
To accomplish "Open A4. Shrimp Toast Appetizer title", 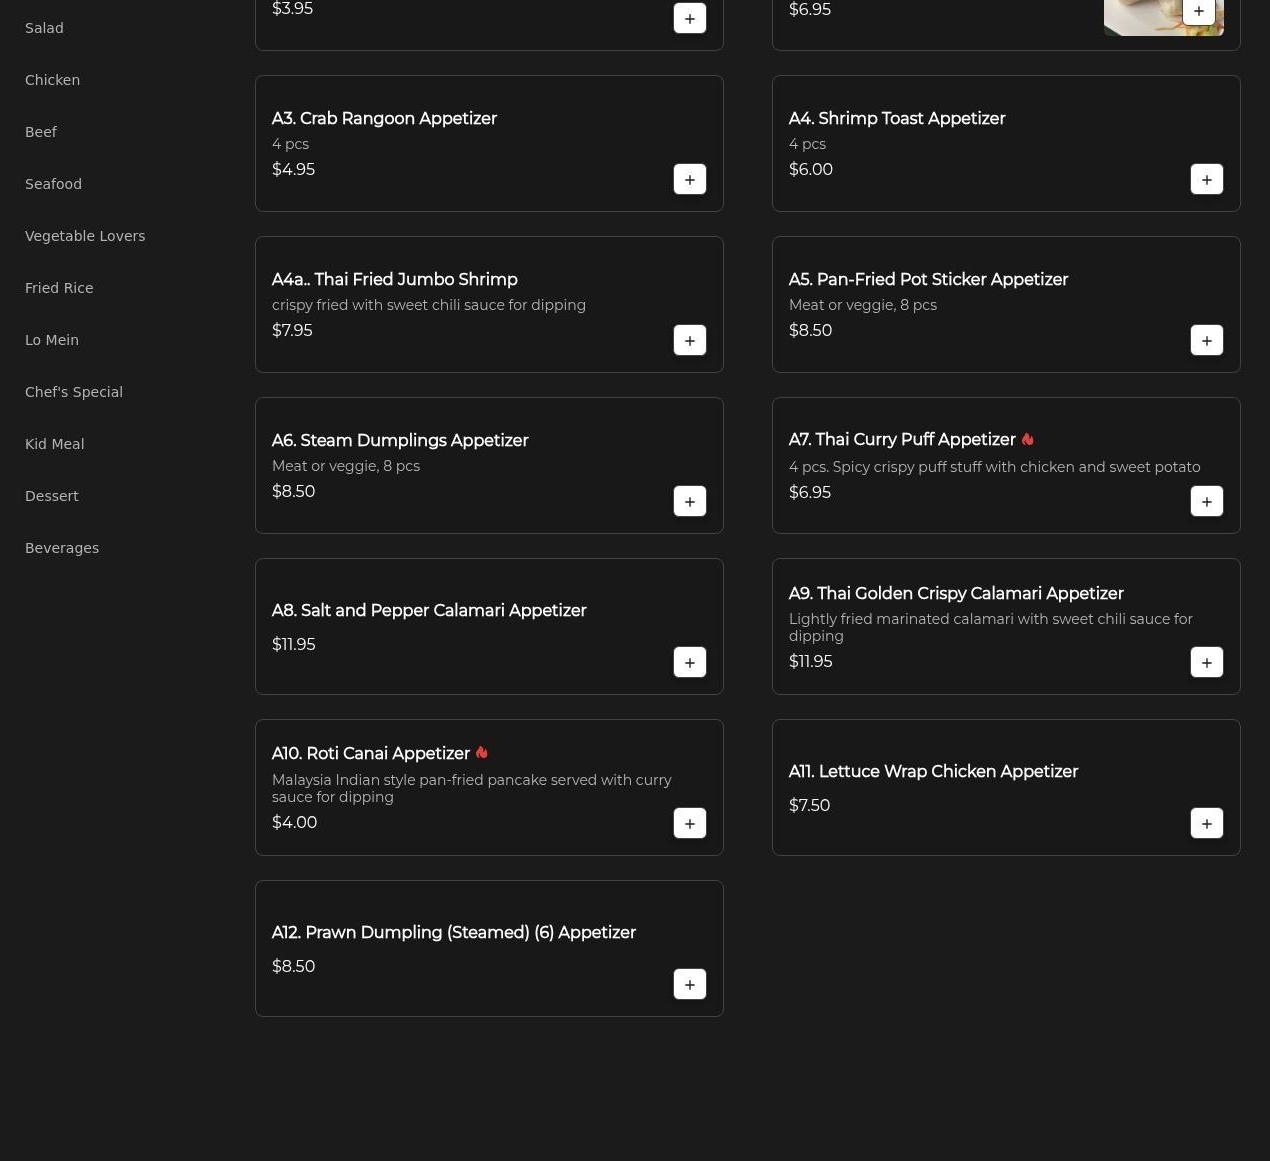I will pos(897,118).
